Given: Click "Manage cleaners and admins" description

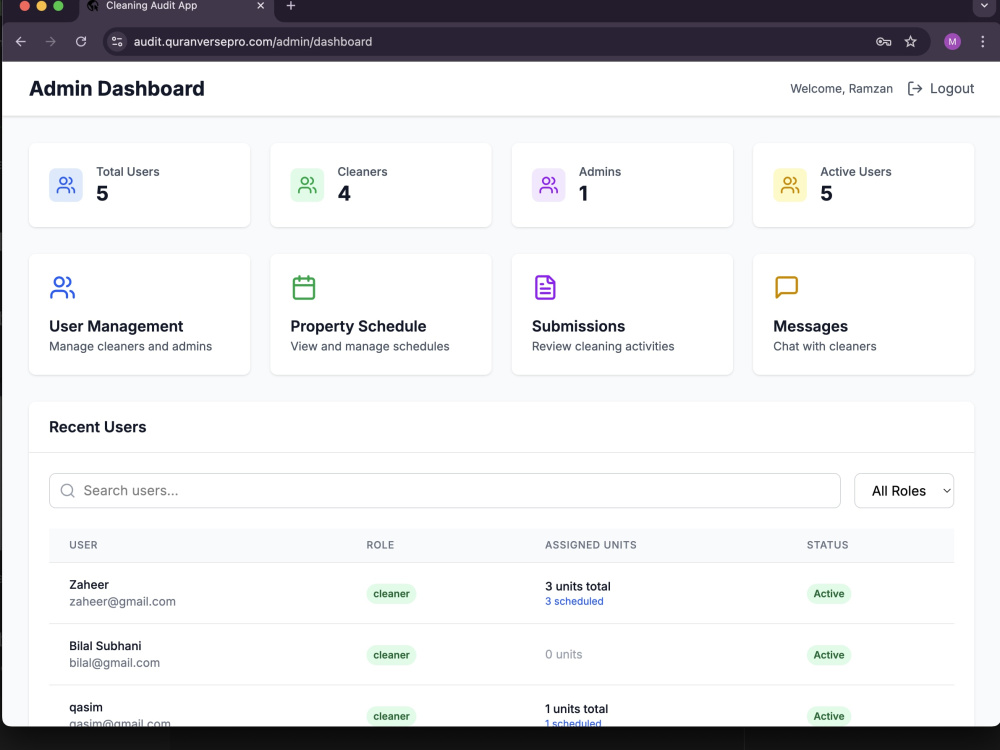Looking at the screenshot, I should pyautogui.click(x=131, y=346).
